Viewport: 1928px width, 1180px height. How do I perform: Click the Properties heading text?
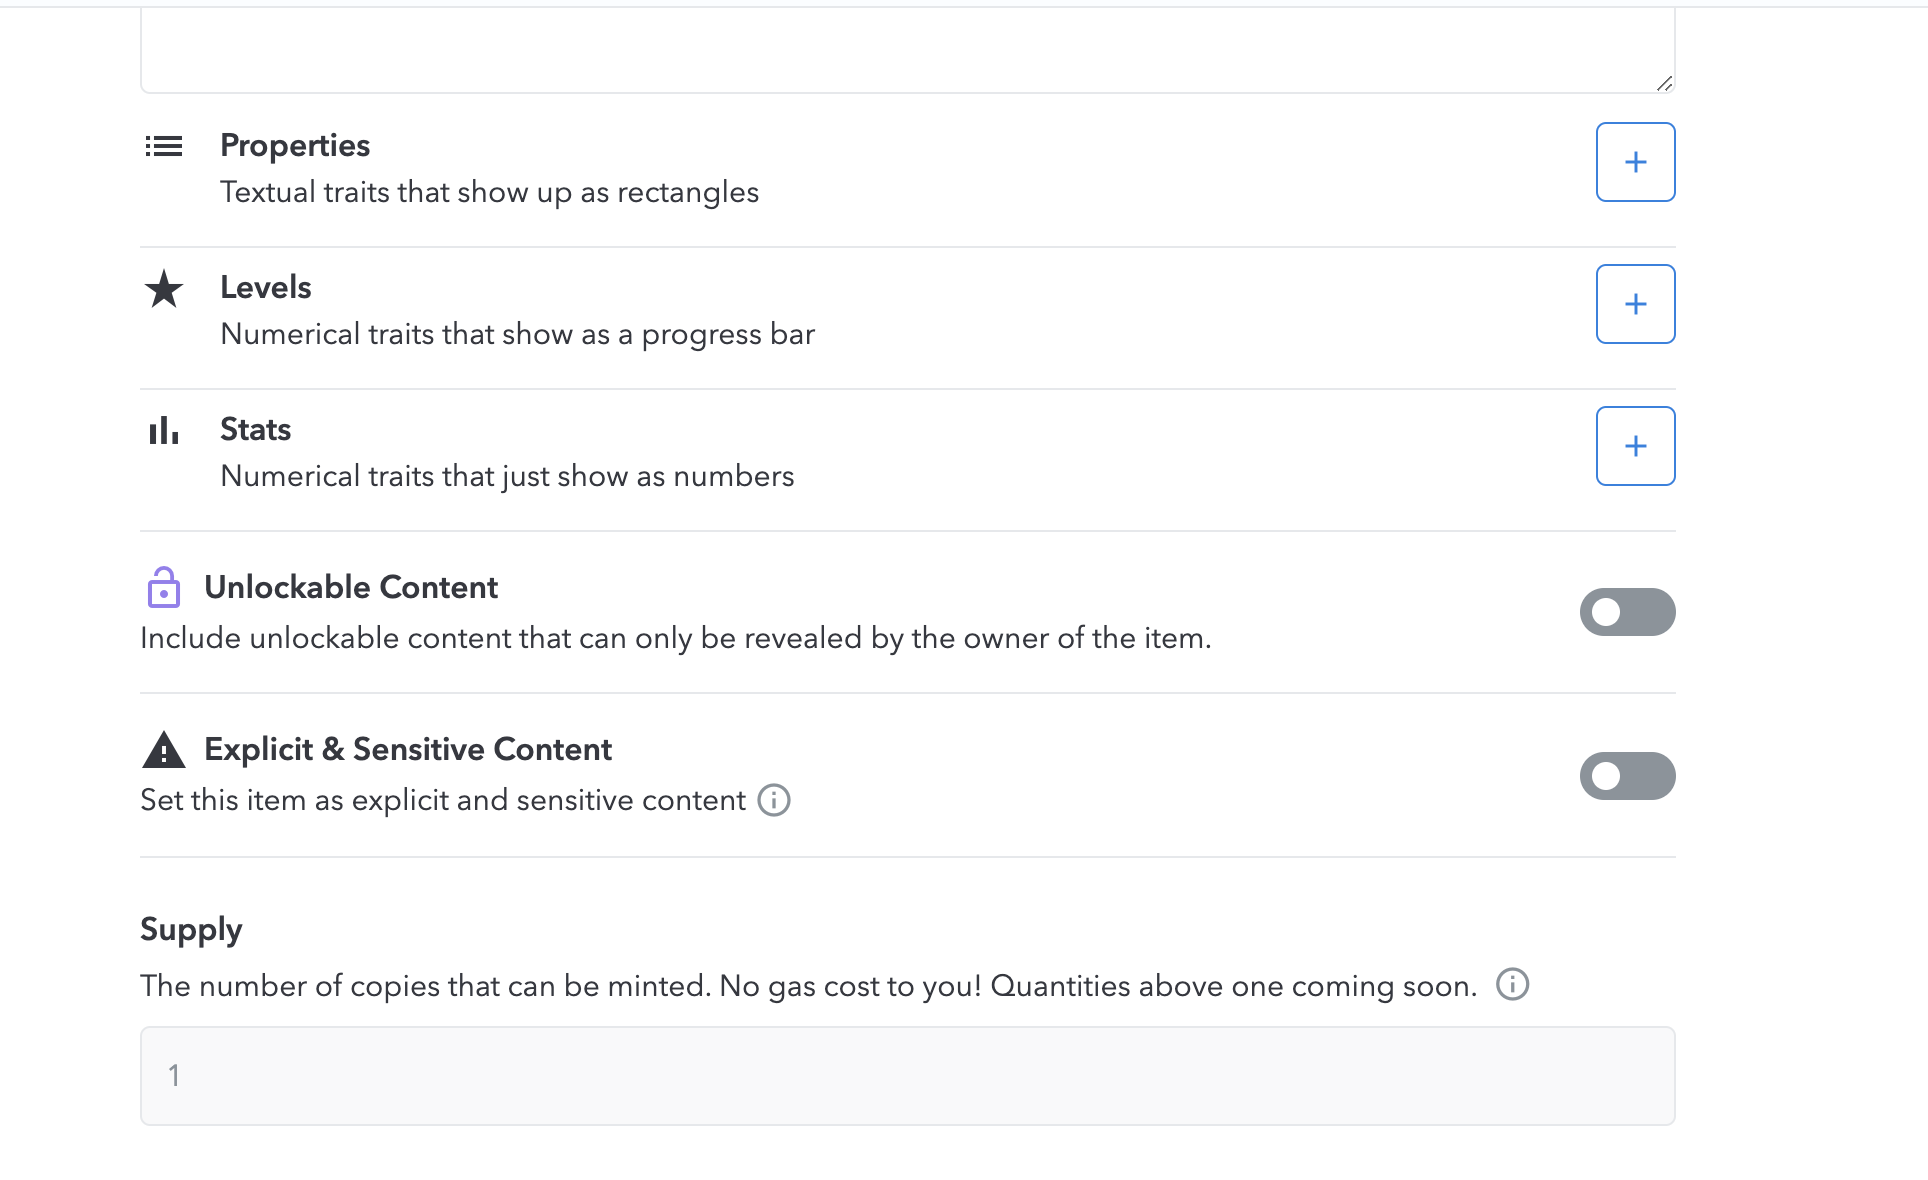(x=295, y=146)
